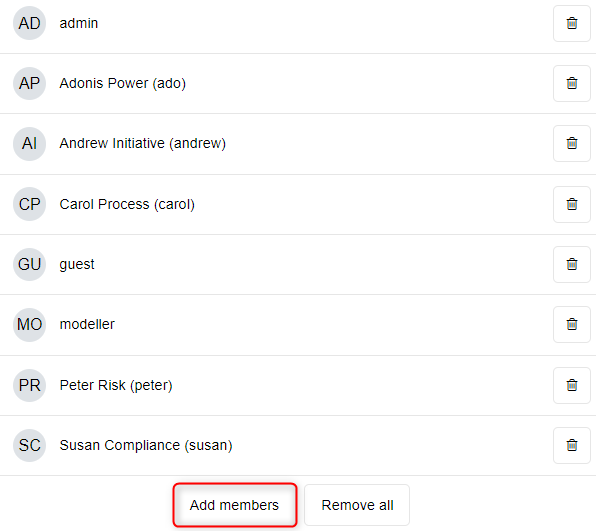
Task: Select the Carol Process (carol) name
Action: pos(127,204)
